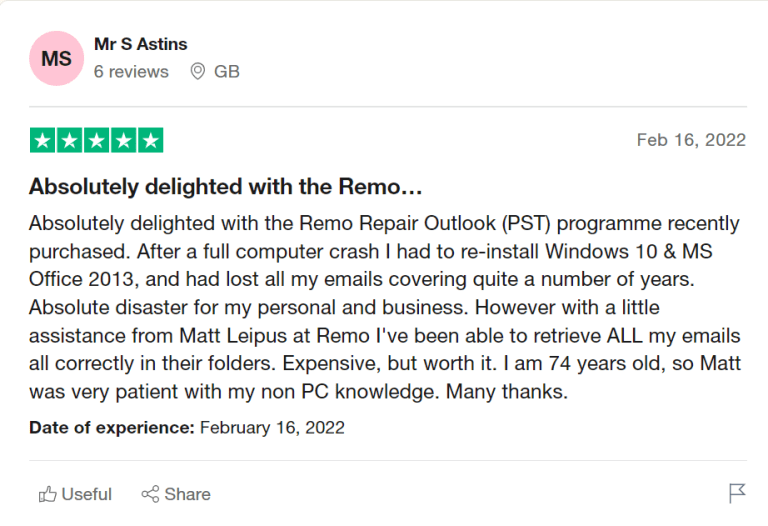Open the 'Absolutely delighted with the Remo…' title

point(226,187)
